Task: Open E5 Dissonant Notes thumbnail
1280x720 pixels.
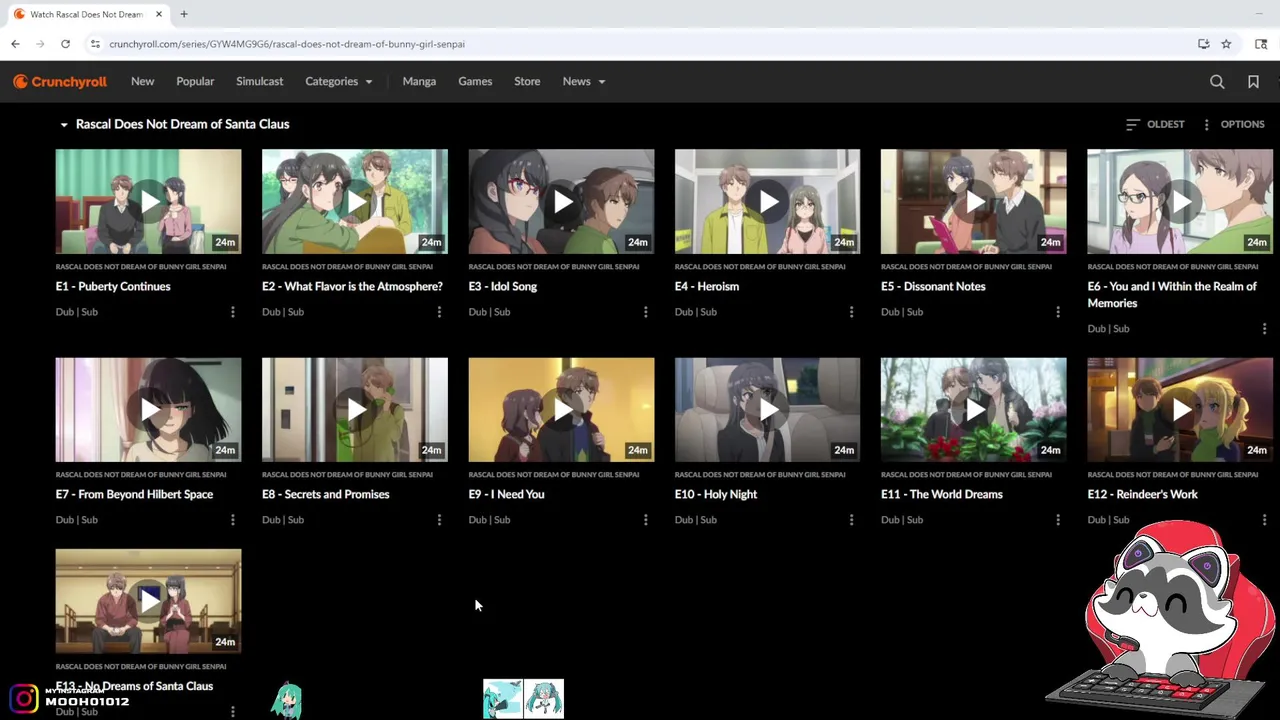Action: click(x=973, y=202)
